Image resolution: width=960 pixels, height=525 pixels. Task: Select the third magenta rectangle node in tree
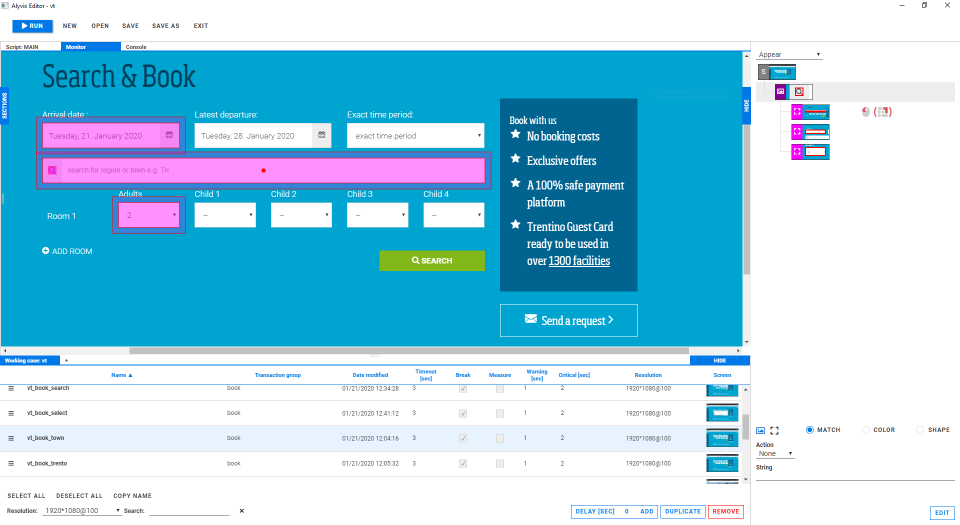(x=810, y=151)
